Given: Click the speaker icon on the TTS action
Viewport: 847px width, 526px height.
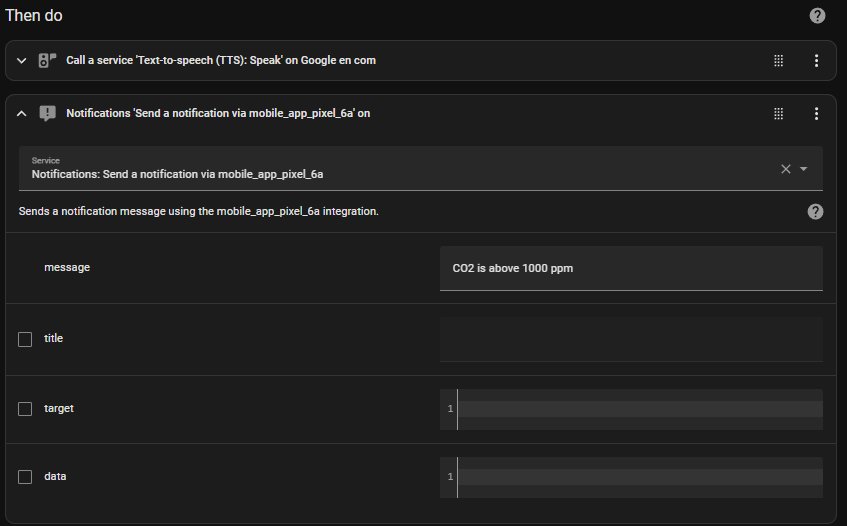Looking at the screenshot, I should (48, 60).
